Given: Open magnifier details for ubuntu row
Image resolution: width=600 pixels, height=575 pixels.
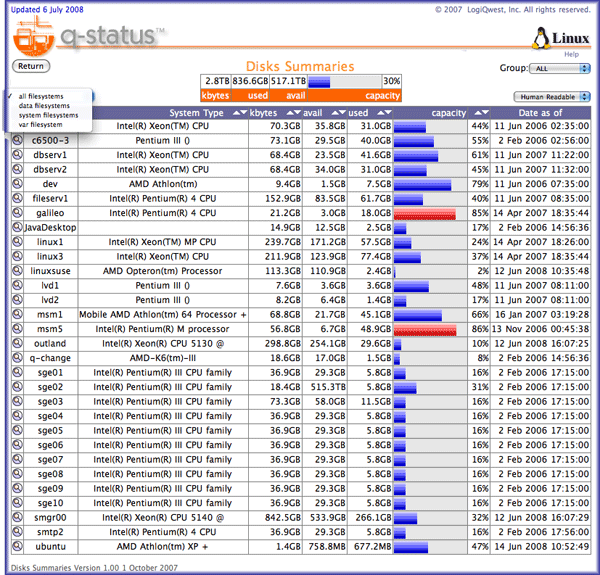Looking at the screenshot, I should point(17,546).
